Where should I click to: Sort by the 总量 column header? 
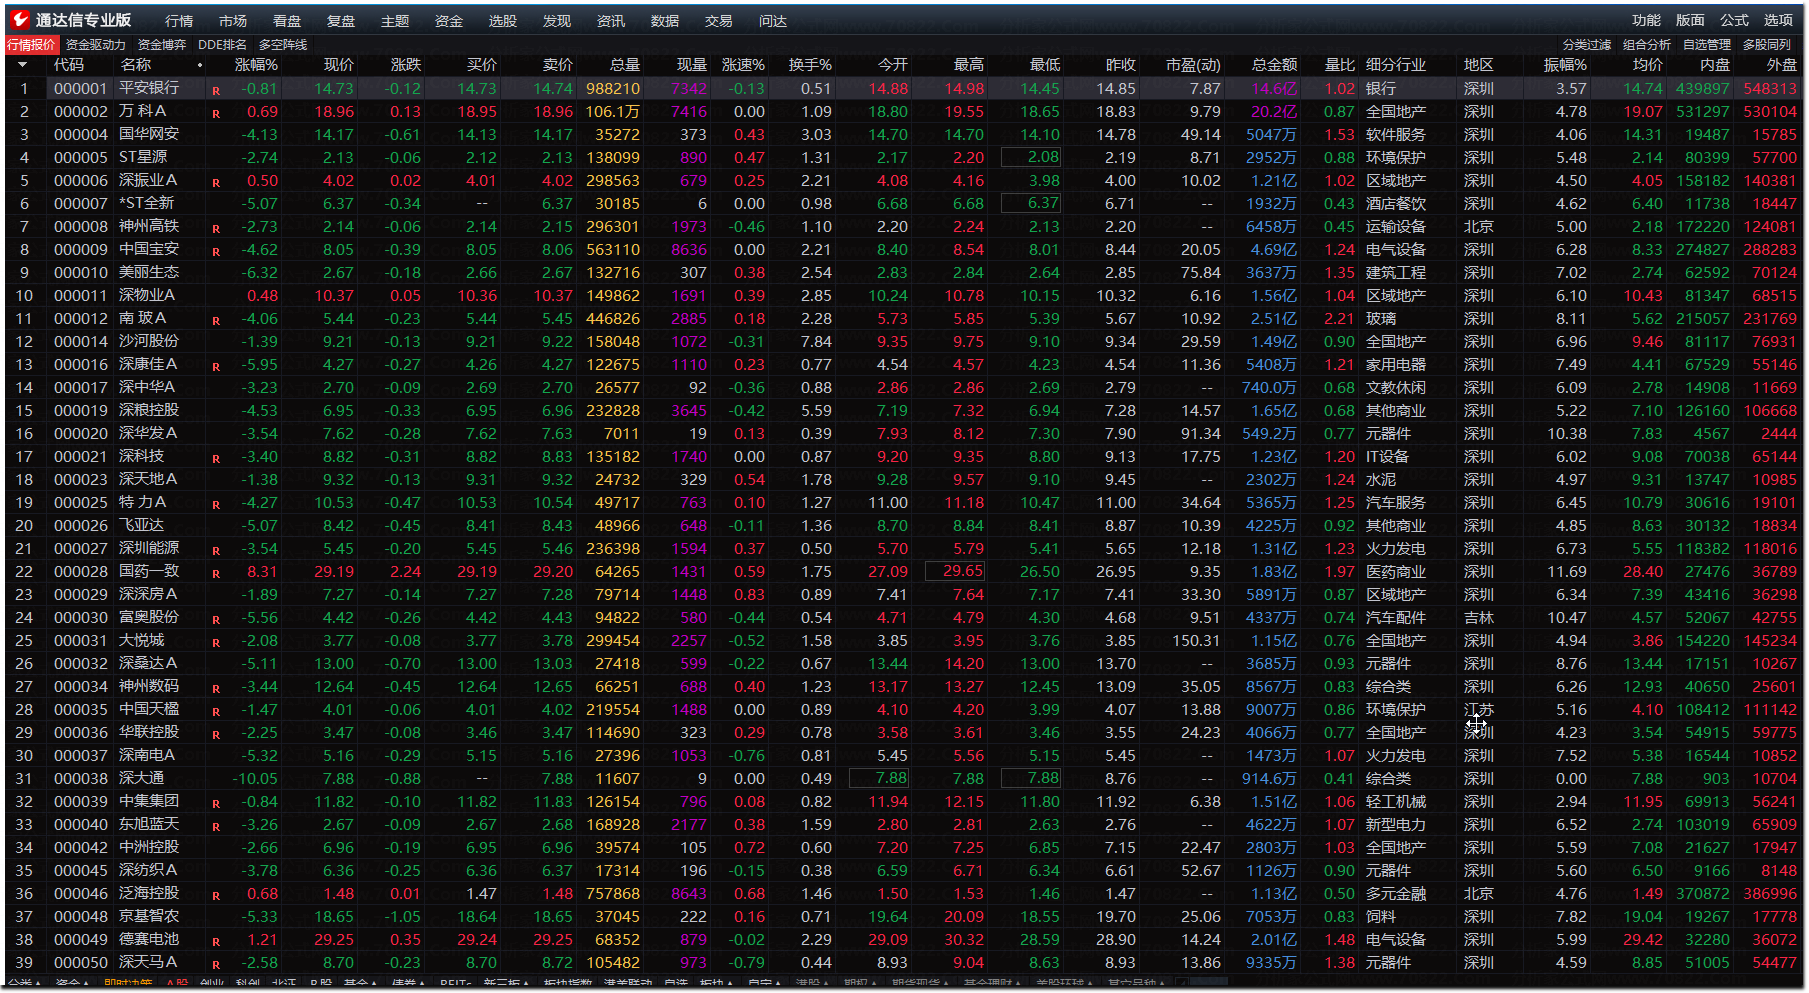point(625,65)
